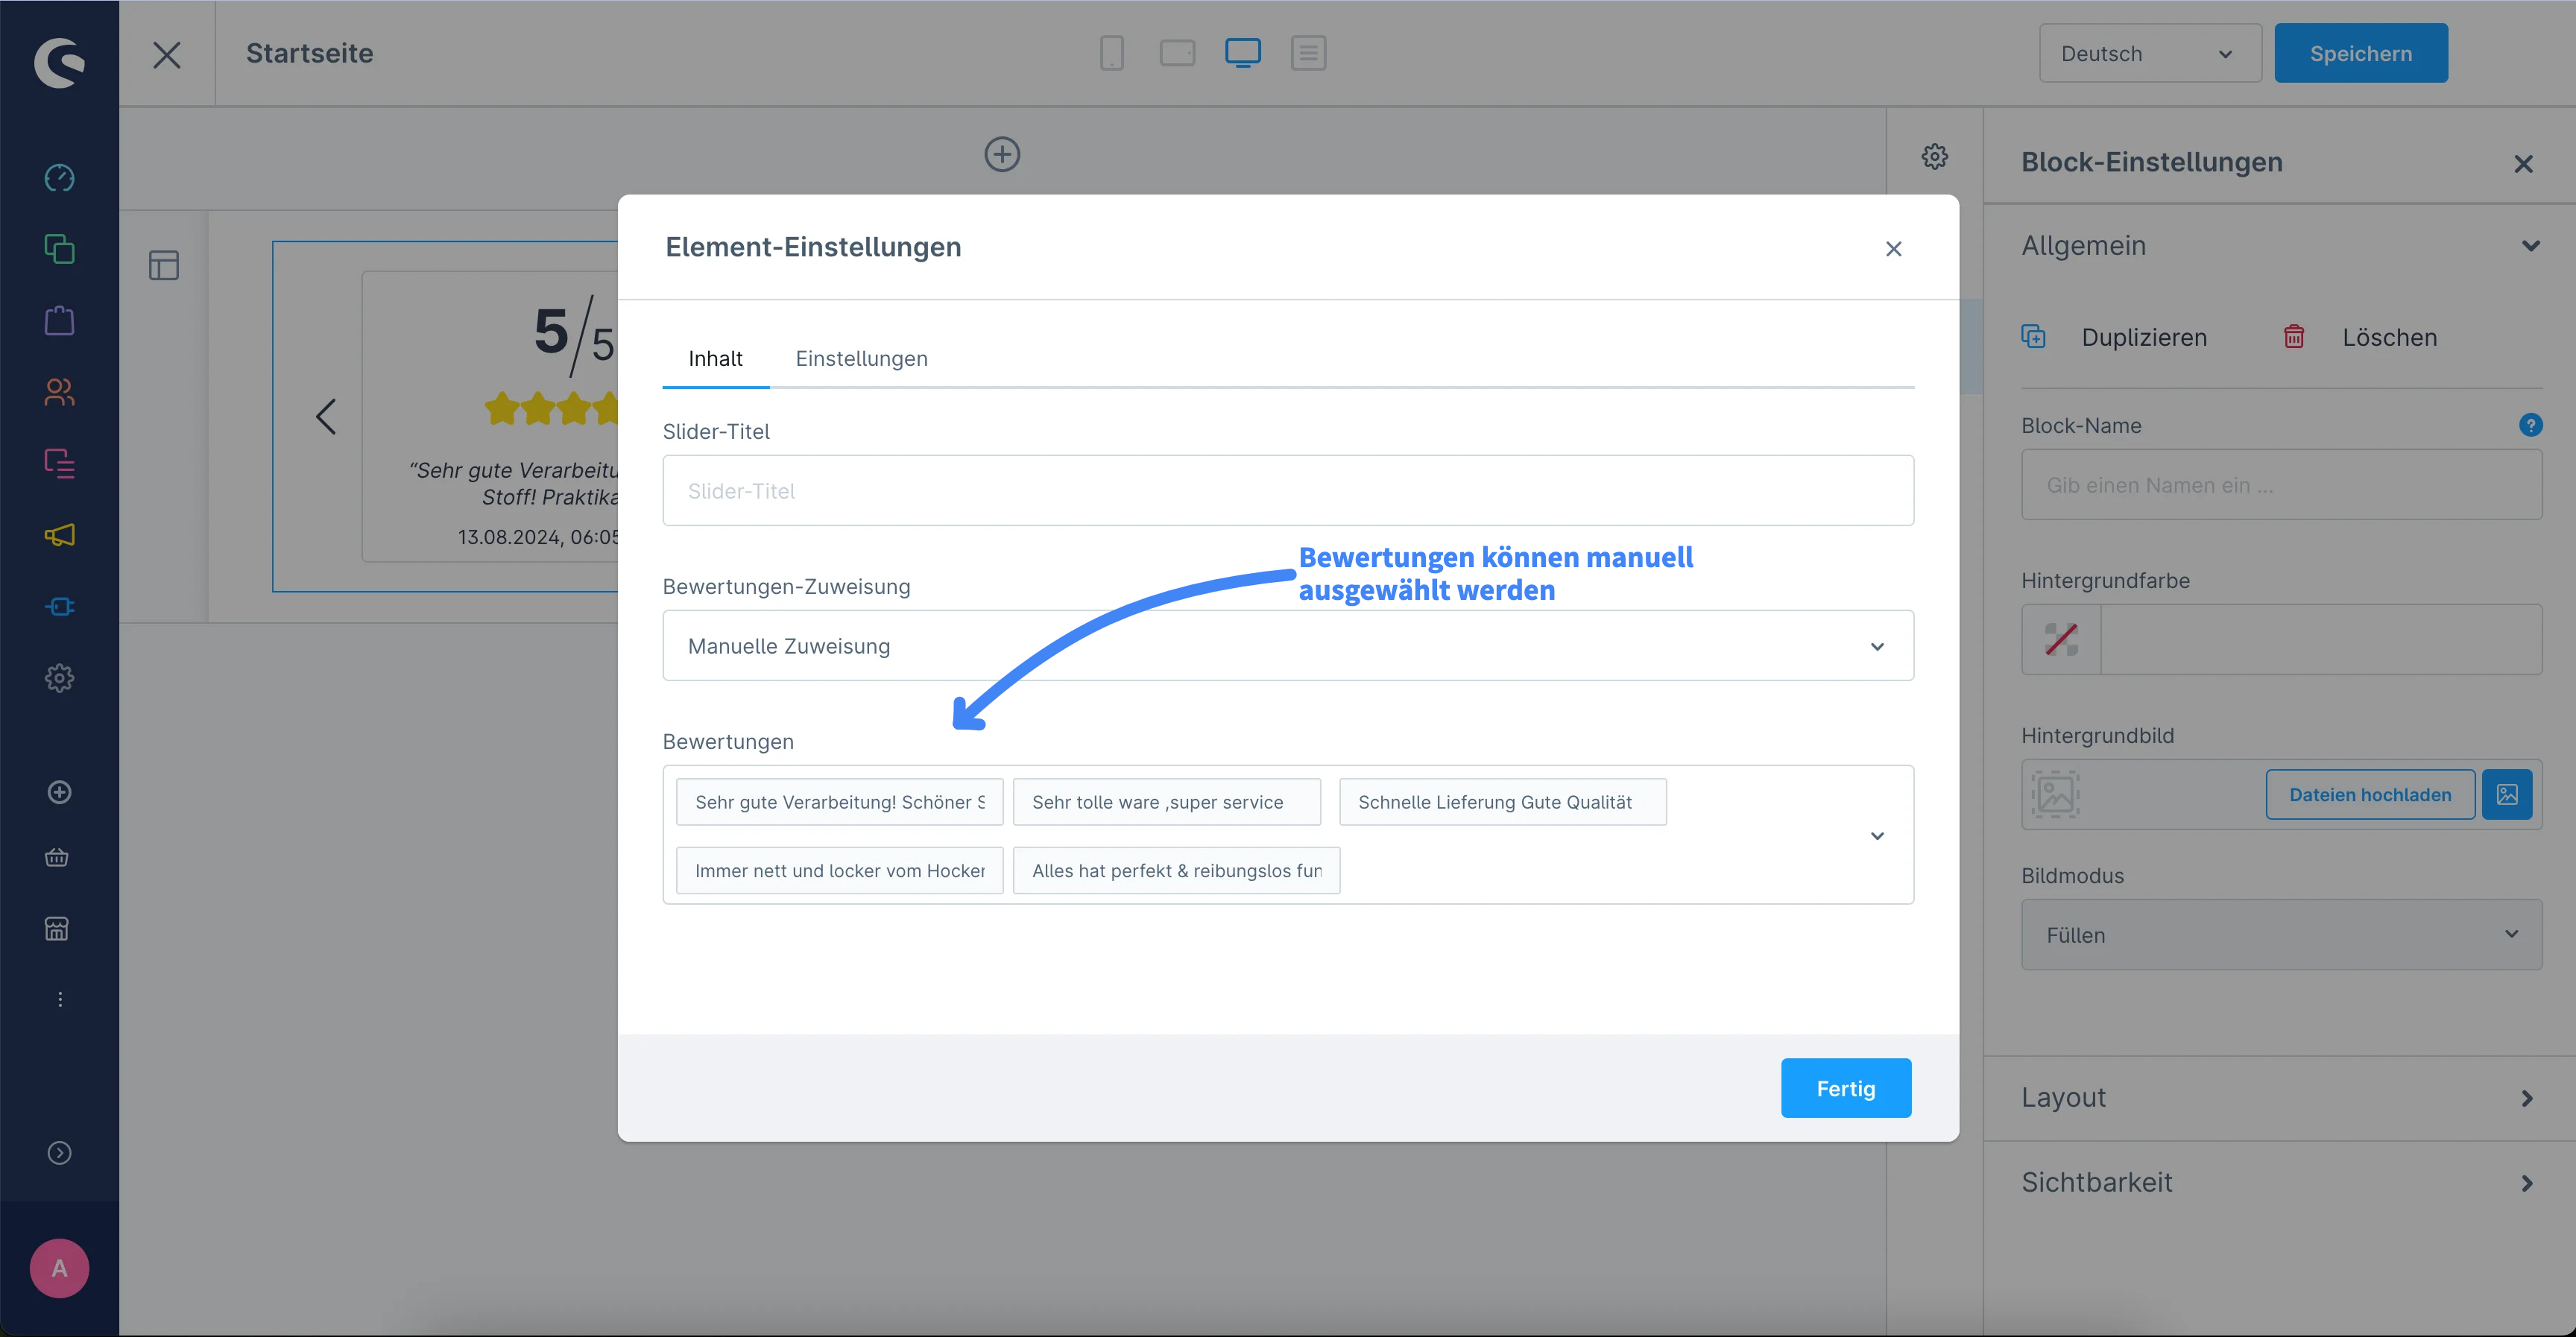Click the Hintergrundfarbe color swatch
This screenshot has width=2576, height=1337.
click(x=2061, y=640)
